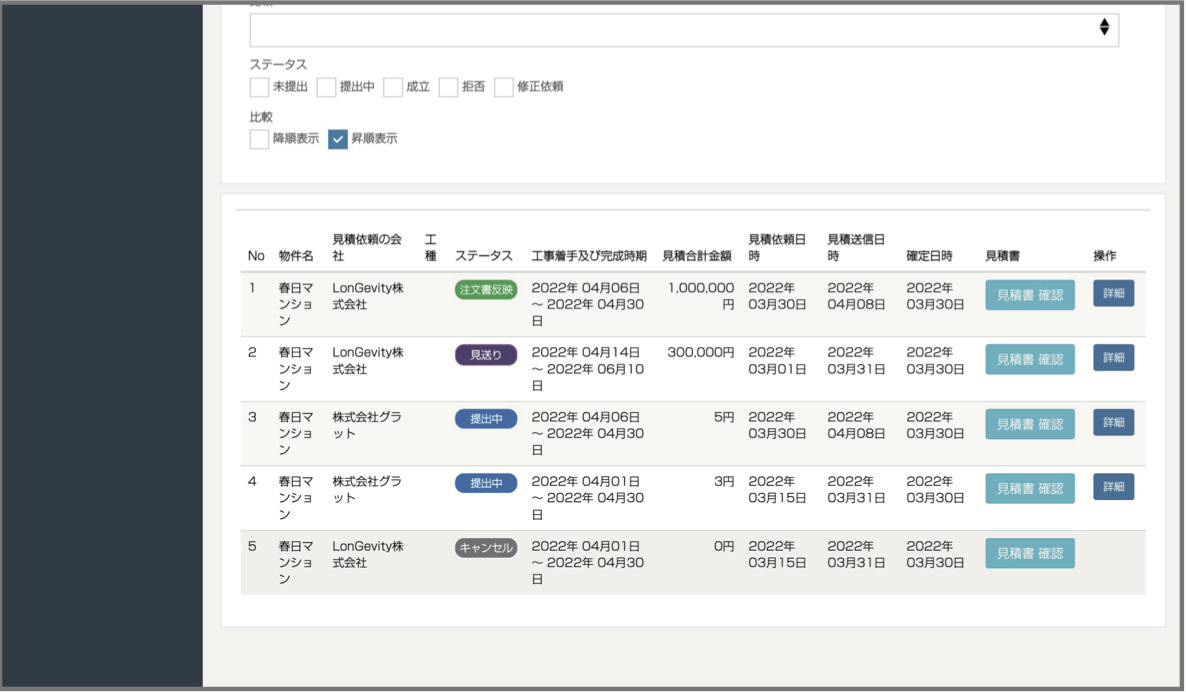The image size is (1186, 692).
Task: Open 詳細 for the 見送り estimate
Action: click(x=1113, y=358)
